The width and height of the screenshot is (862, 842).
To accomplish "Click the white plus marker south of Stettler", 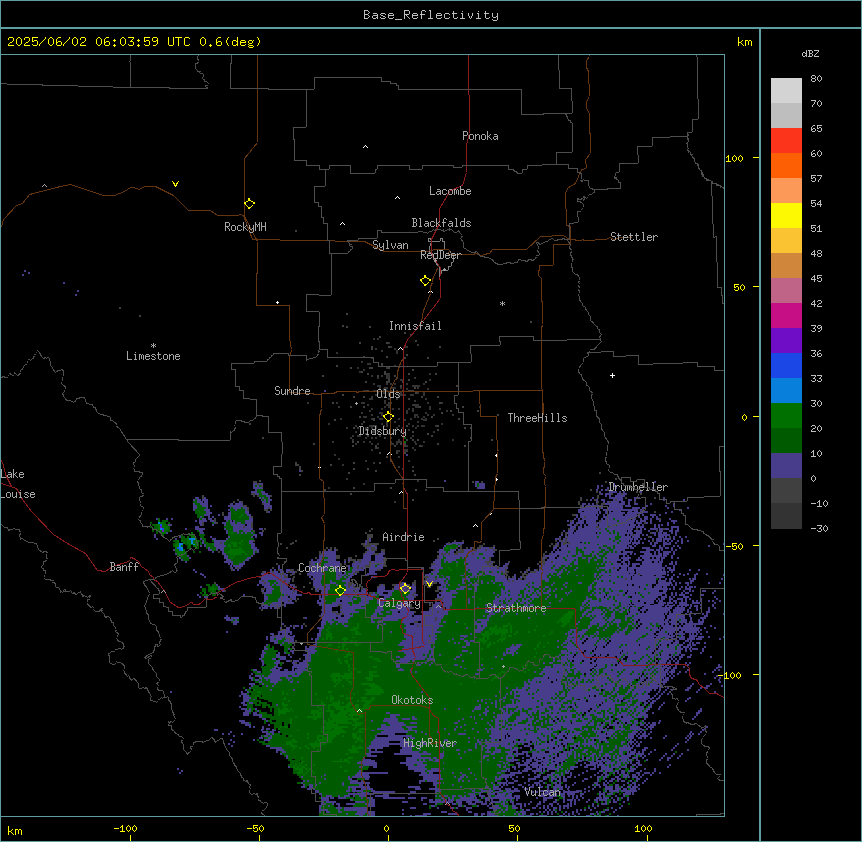I will click(612, 375).
